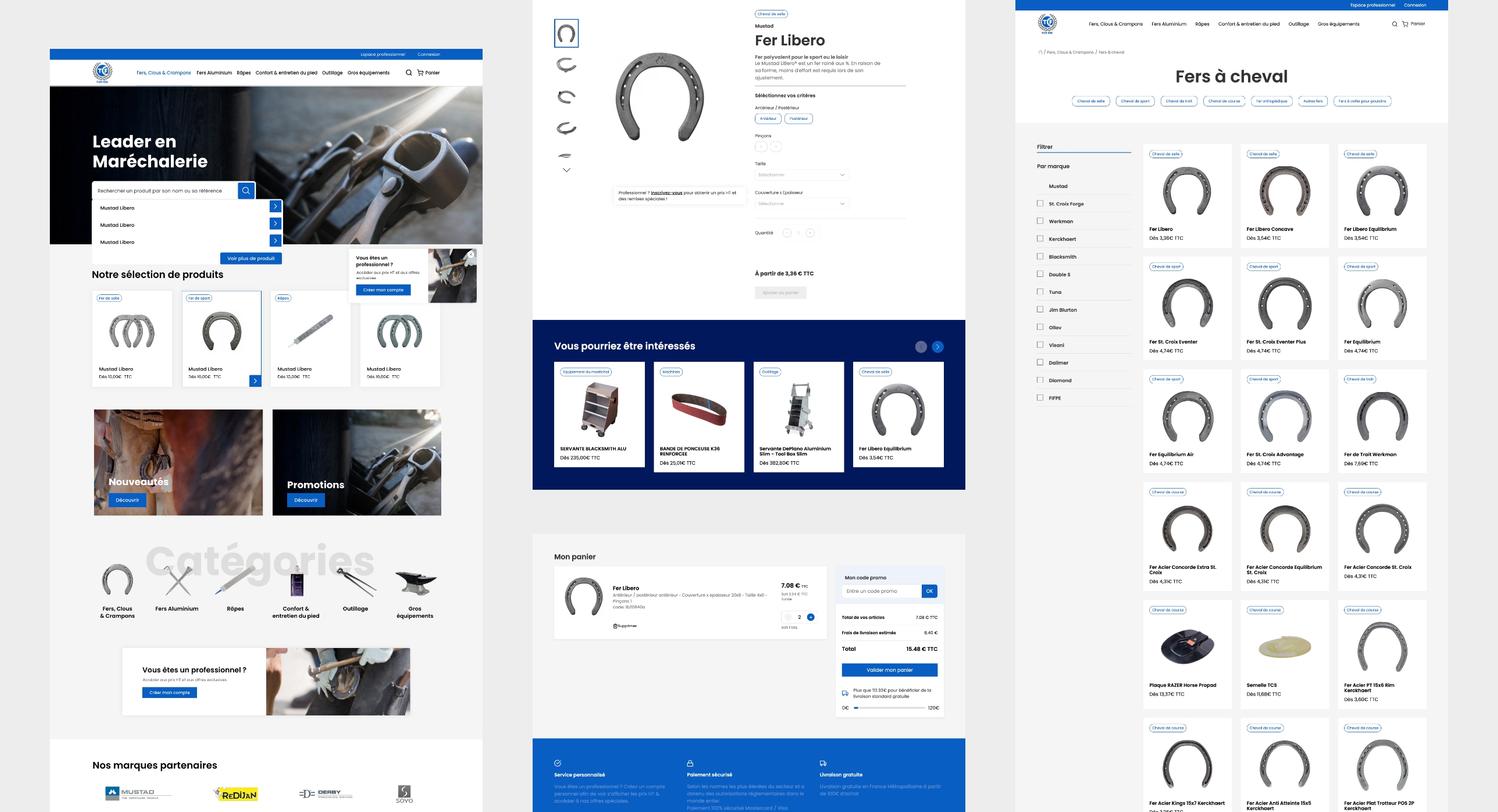This screenshot has height=812, width=1498.
Task: Click the homepage header logo
Action: coord(102,72)
